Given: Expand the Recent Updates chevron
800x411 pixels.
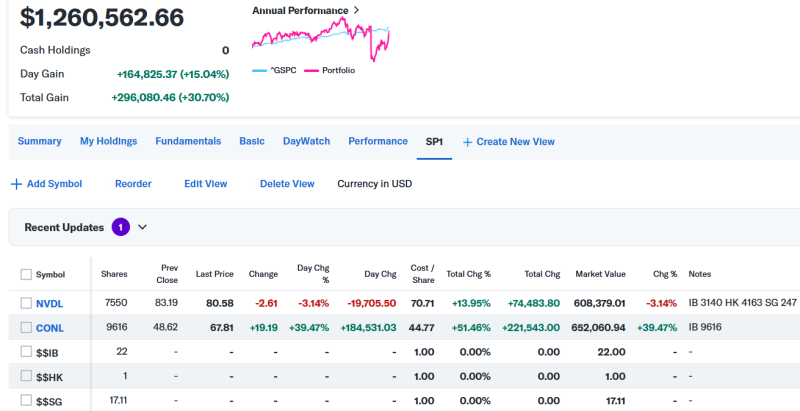Looking at the screenshot, I should click(x=142, y=227).
